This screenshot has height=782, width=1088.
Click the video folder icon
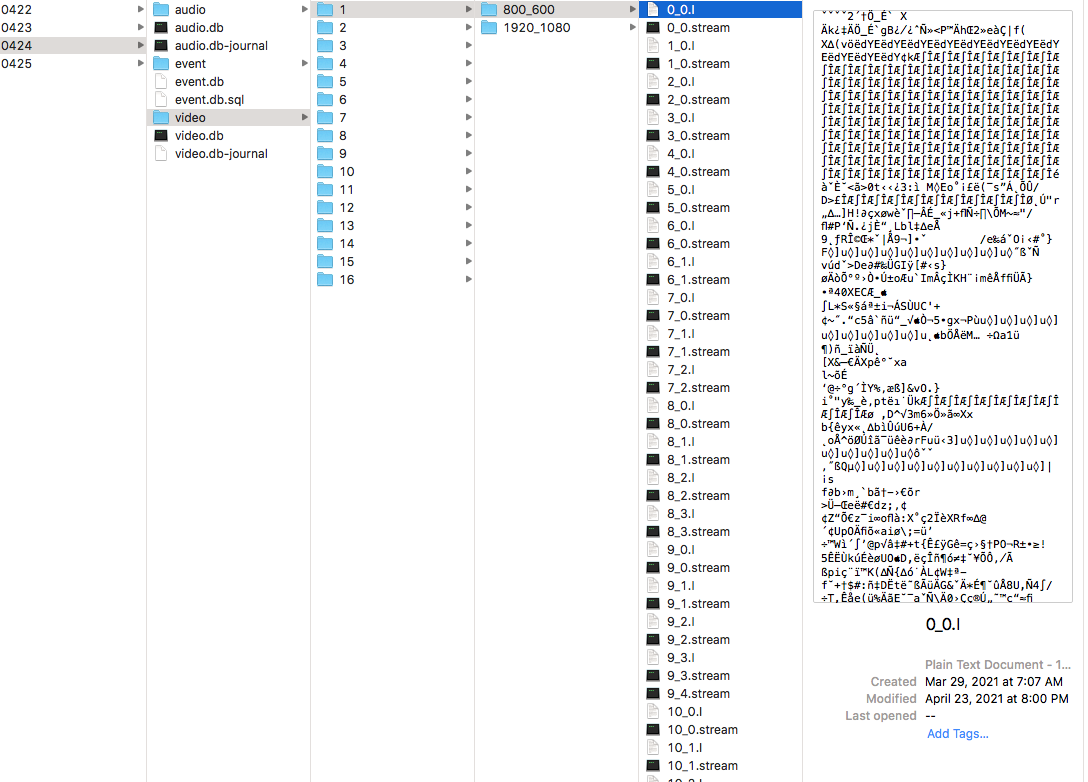[x=161, y=118]
